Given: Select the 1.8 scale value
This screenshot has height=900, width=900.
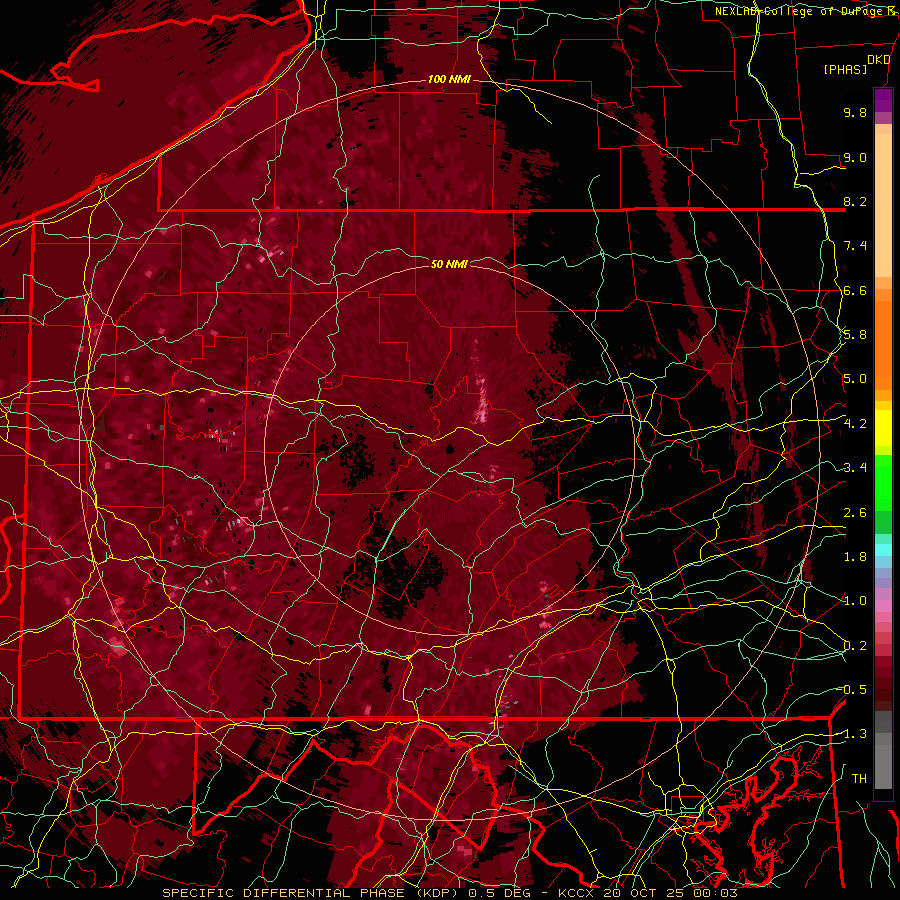Looking at the screenshot, I should [x=855, y=557].
